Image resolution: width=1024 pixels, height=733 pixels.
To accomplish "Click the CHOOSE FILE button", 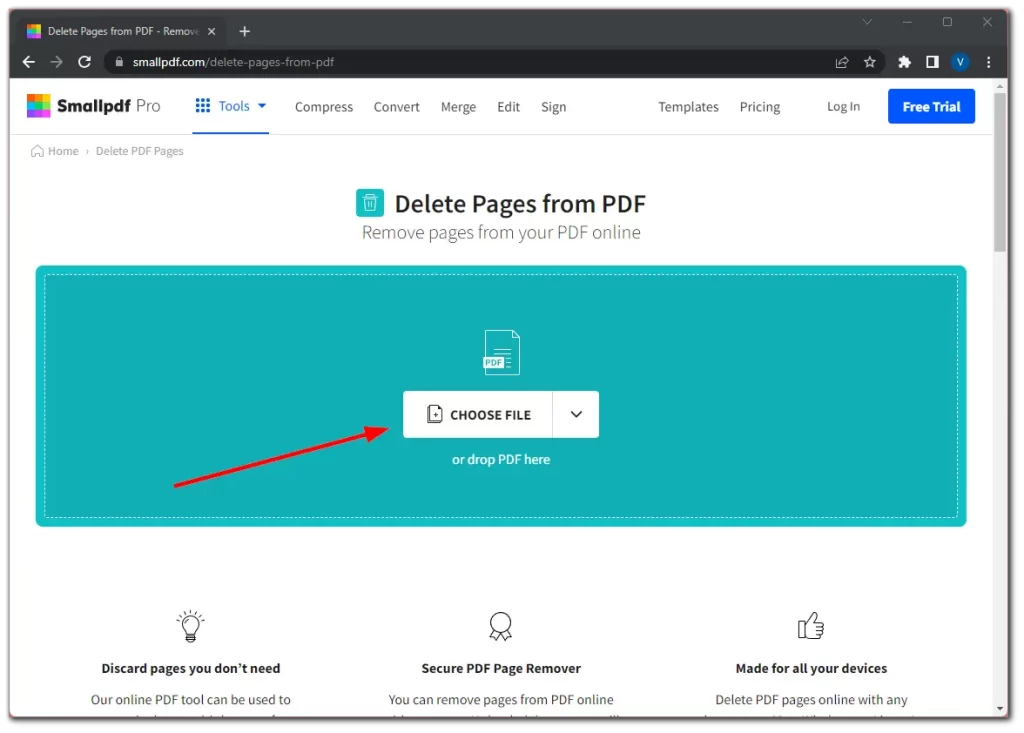I will pos(478,414).
